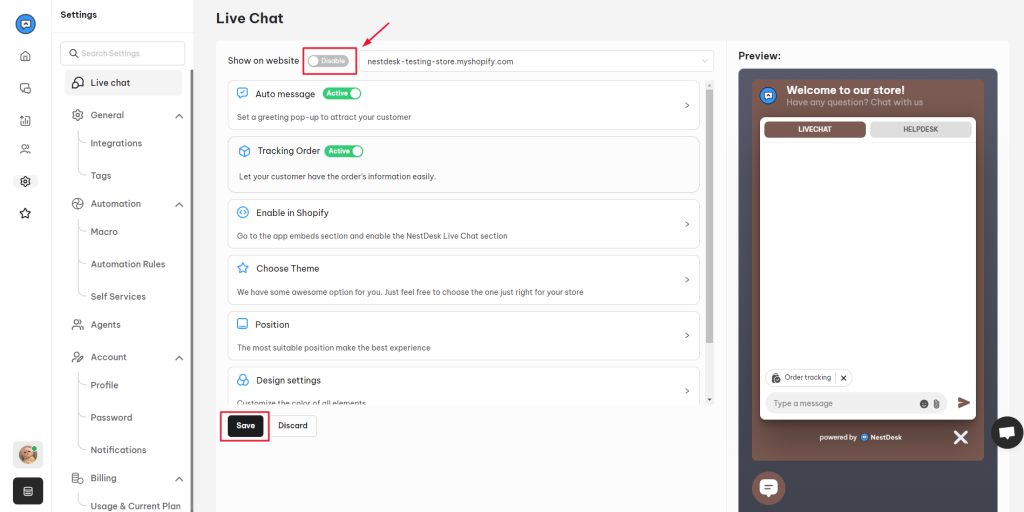Click the Agents people icon in sidebar
Image resolution: width=1024 pixels, height=512 pixels.
pos(78,325)
